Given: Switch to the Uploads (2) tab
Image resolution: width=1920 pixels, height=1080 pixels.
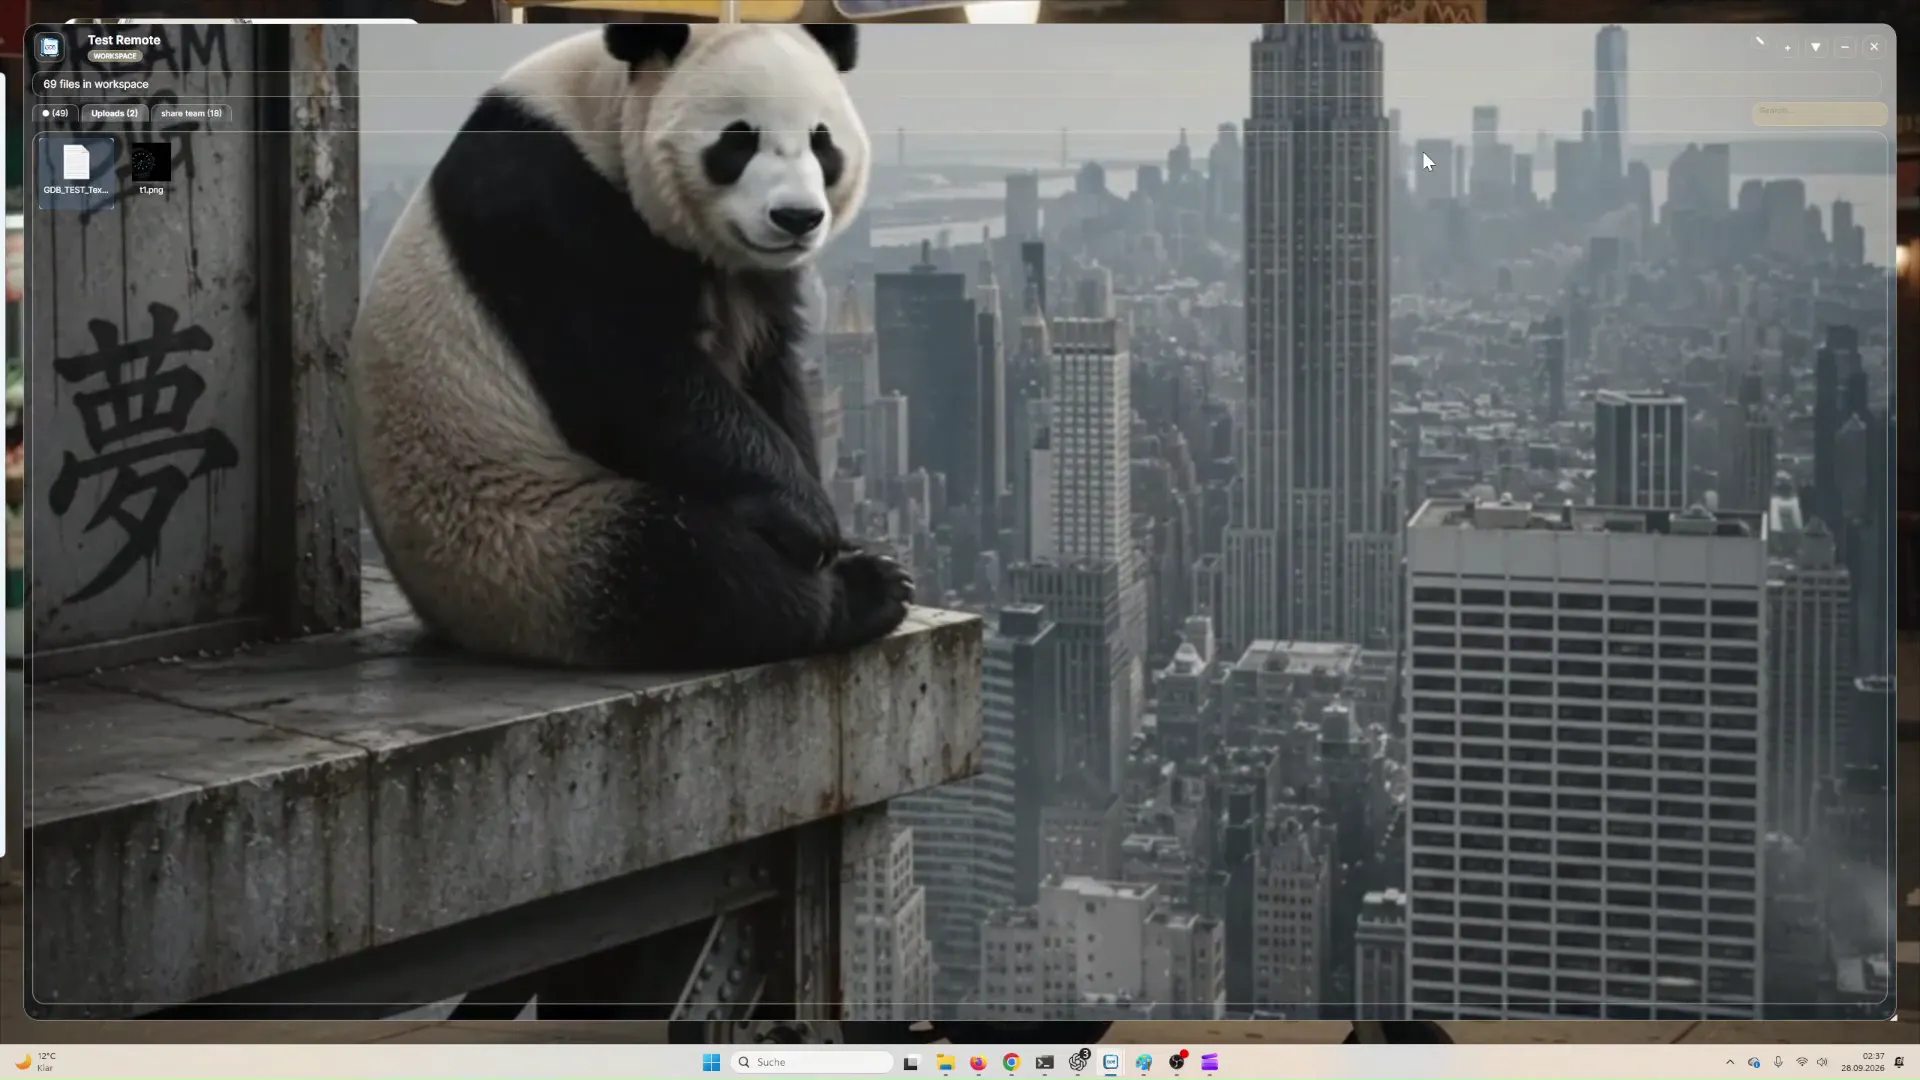Looking at the screenshot, I should pyautogui.click(x=114, y=113).
